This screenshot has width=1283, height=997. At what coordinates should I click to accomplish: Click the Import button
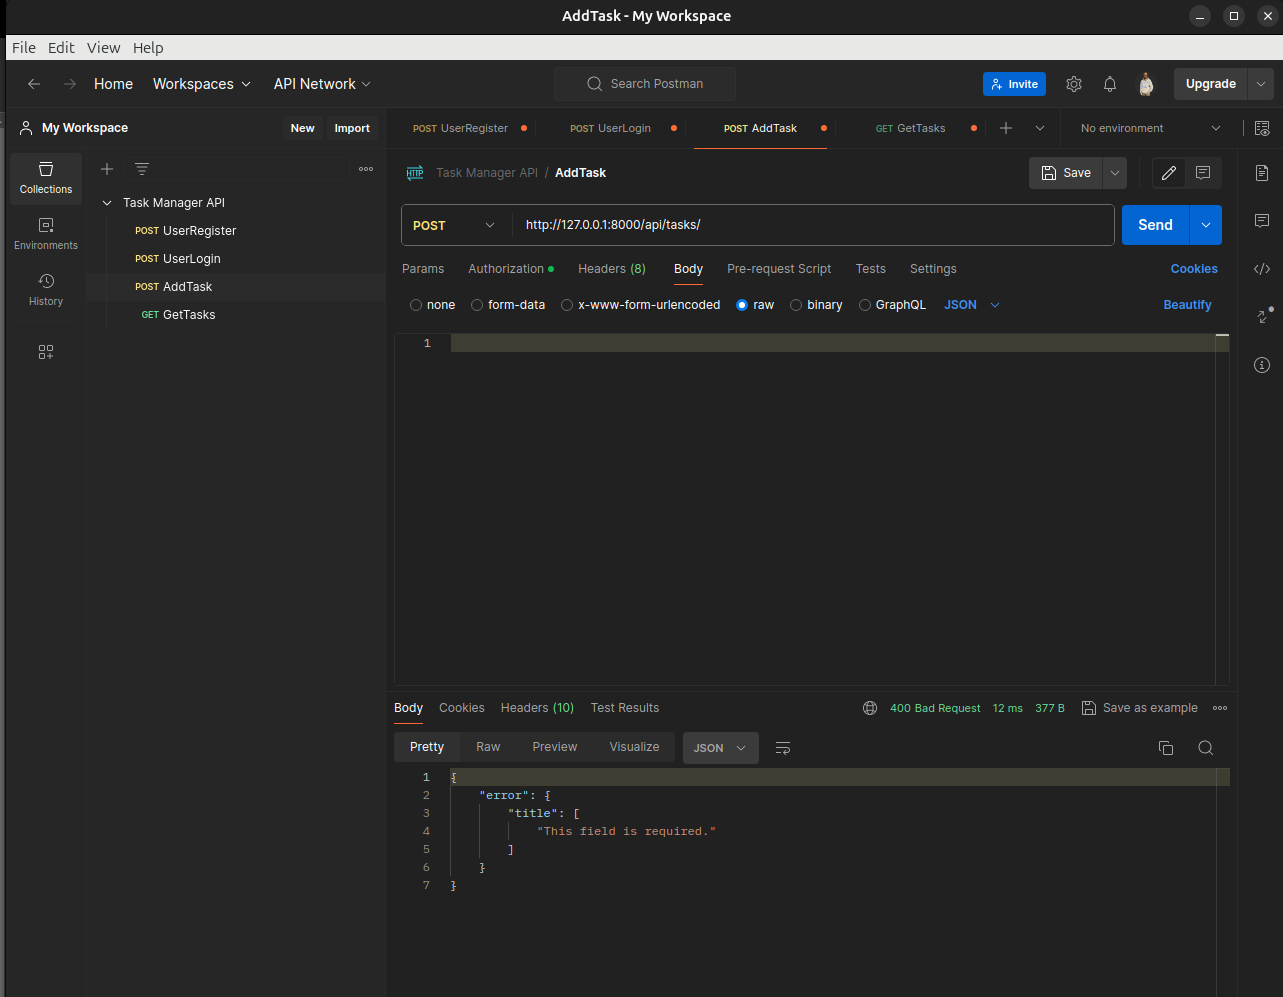pyautogui.click(x=352, y=128)
